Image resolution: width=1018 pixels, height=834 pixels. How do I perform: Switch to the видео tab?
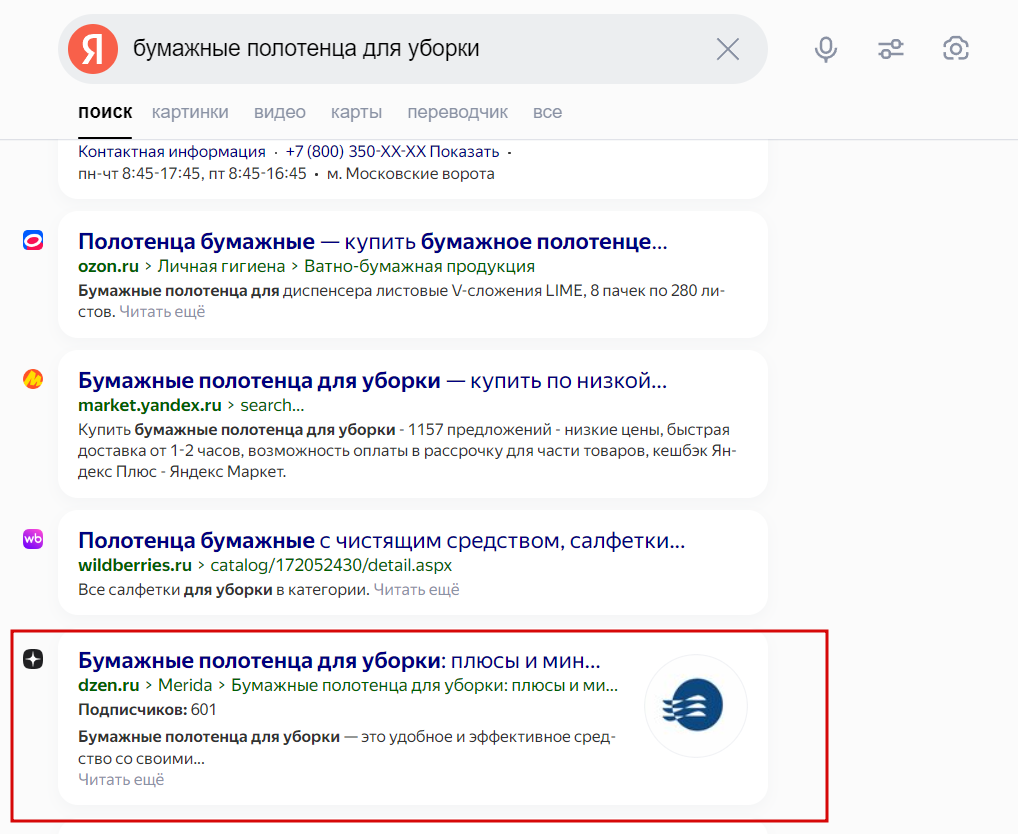click(280, 112)
